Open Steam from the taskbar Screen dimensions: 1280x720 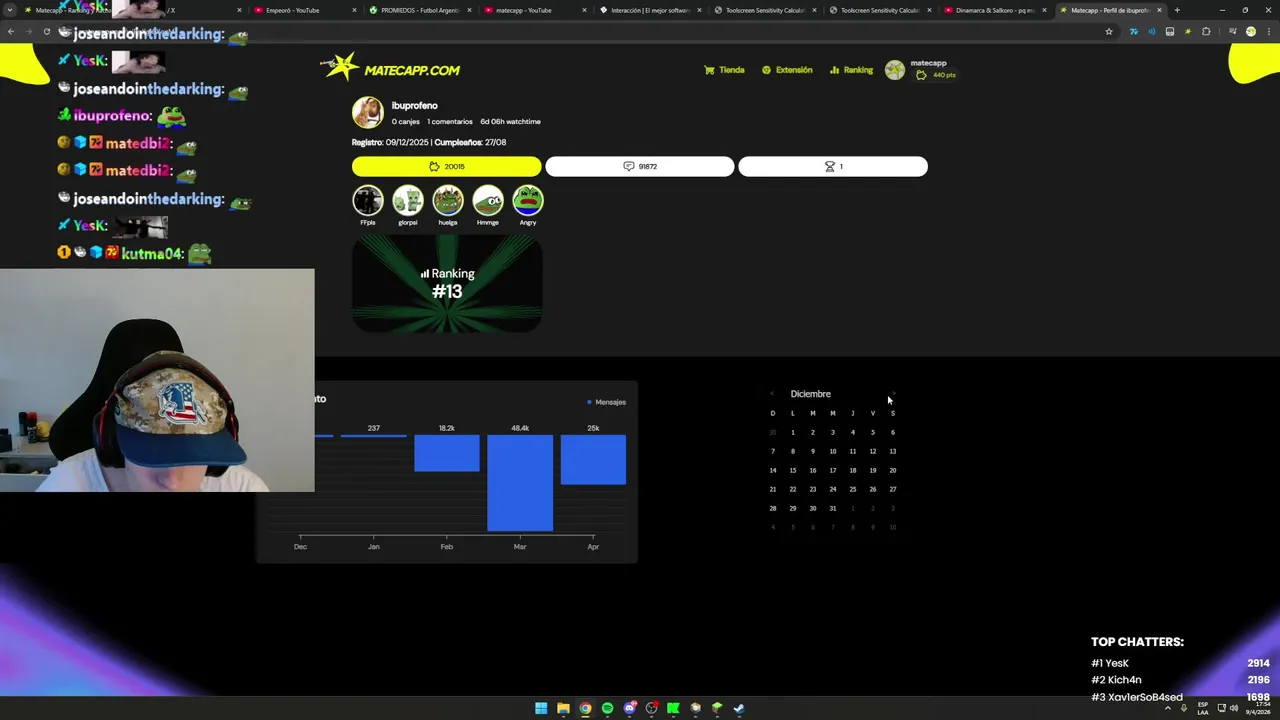coord(739,708)
